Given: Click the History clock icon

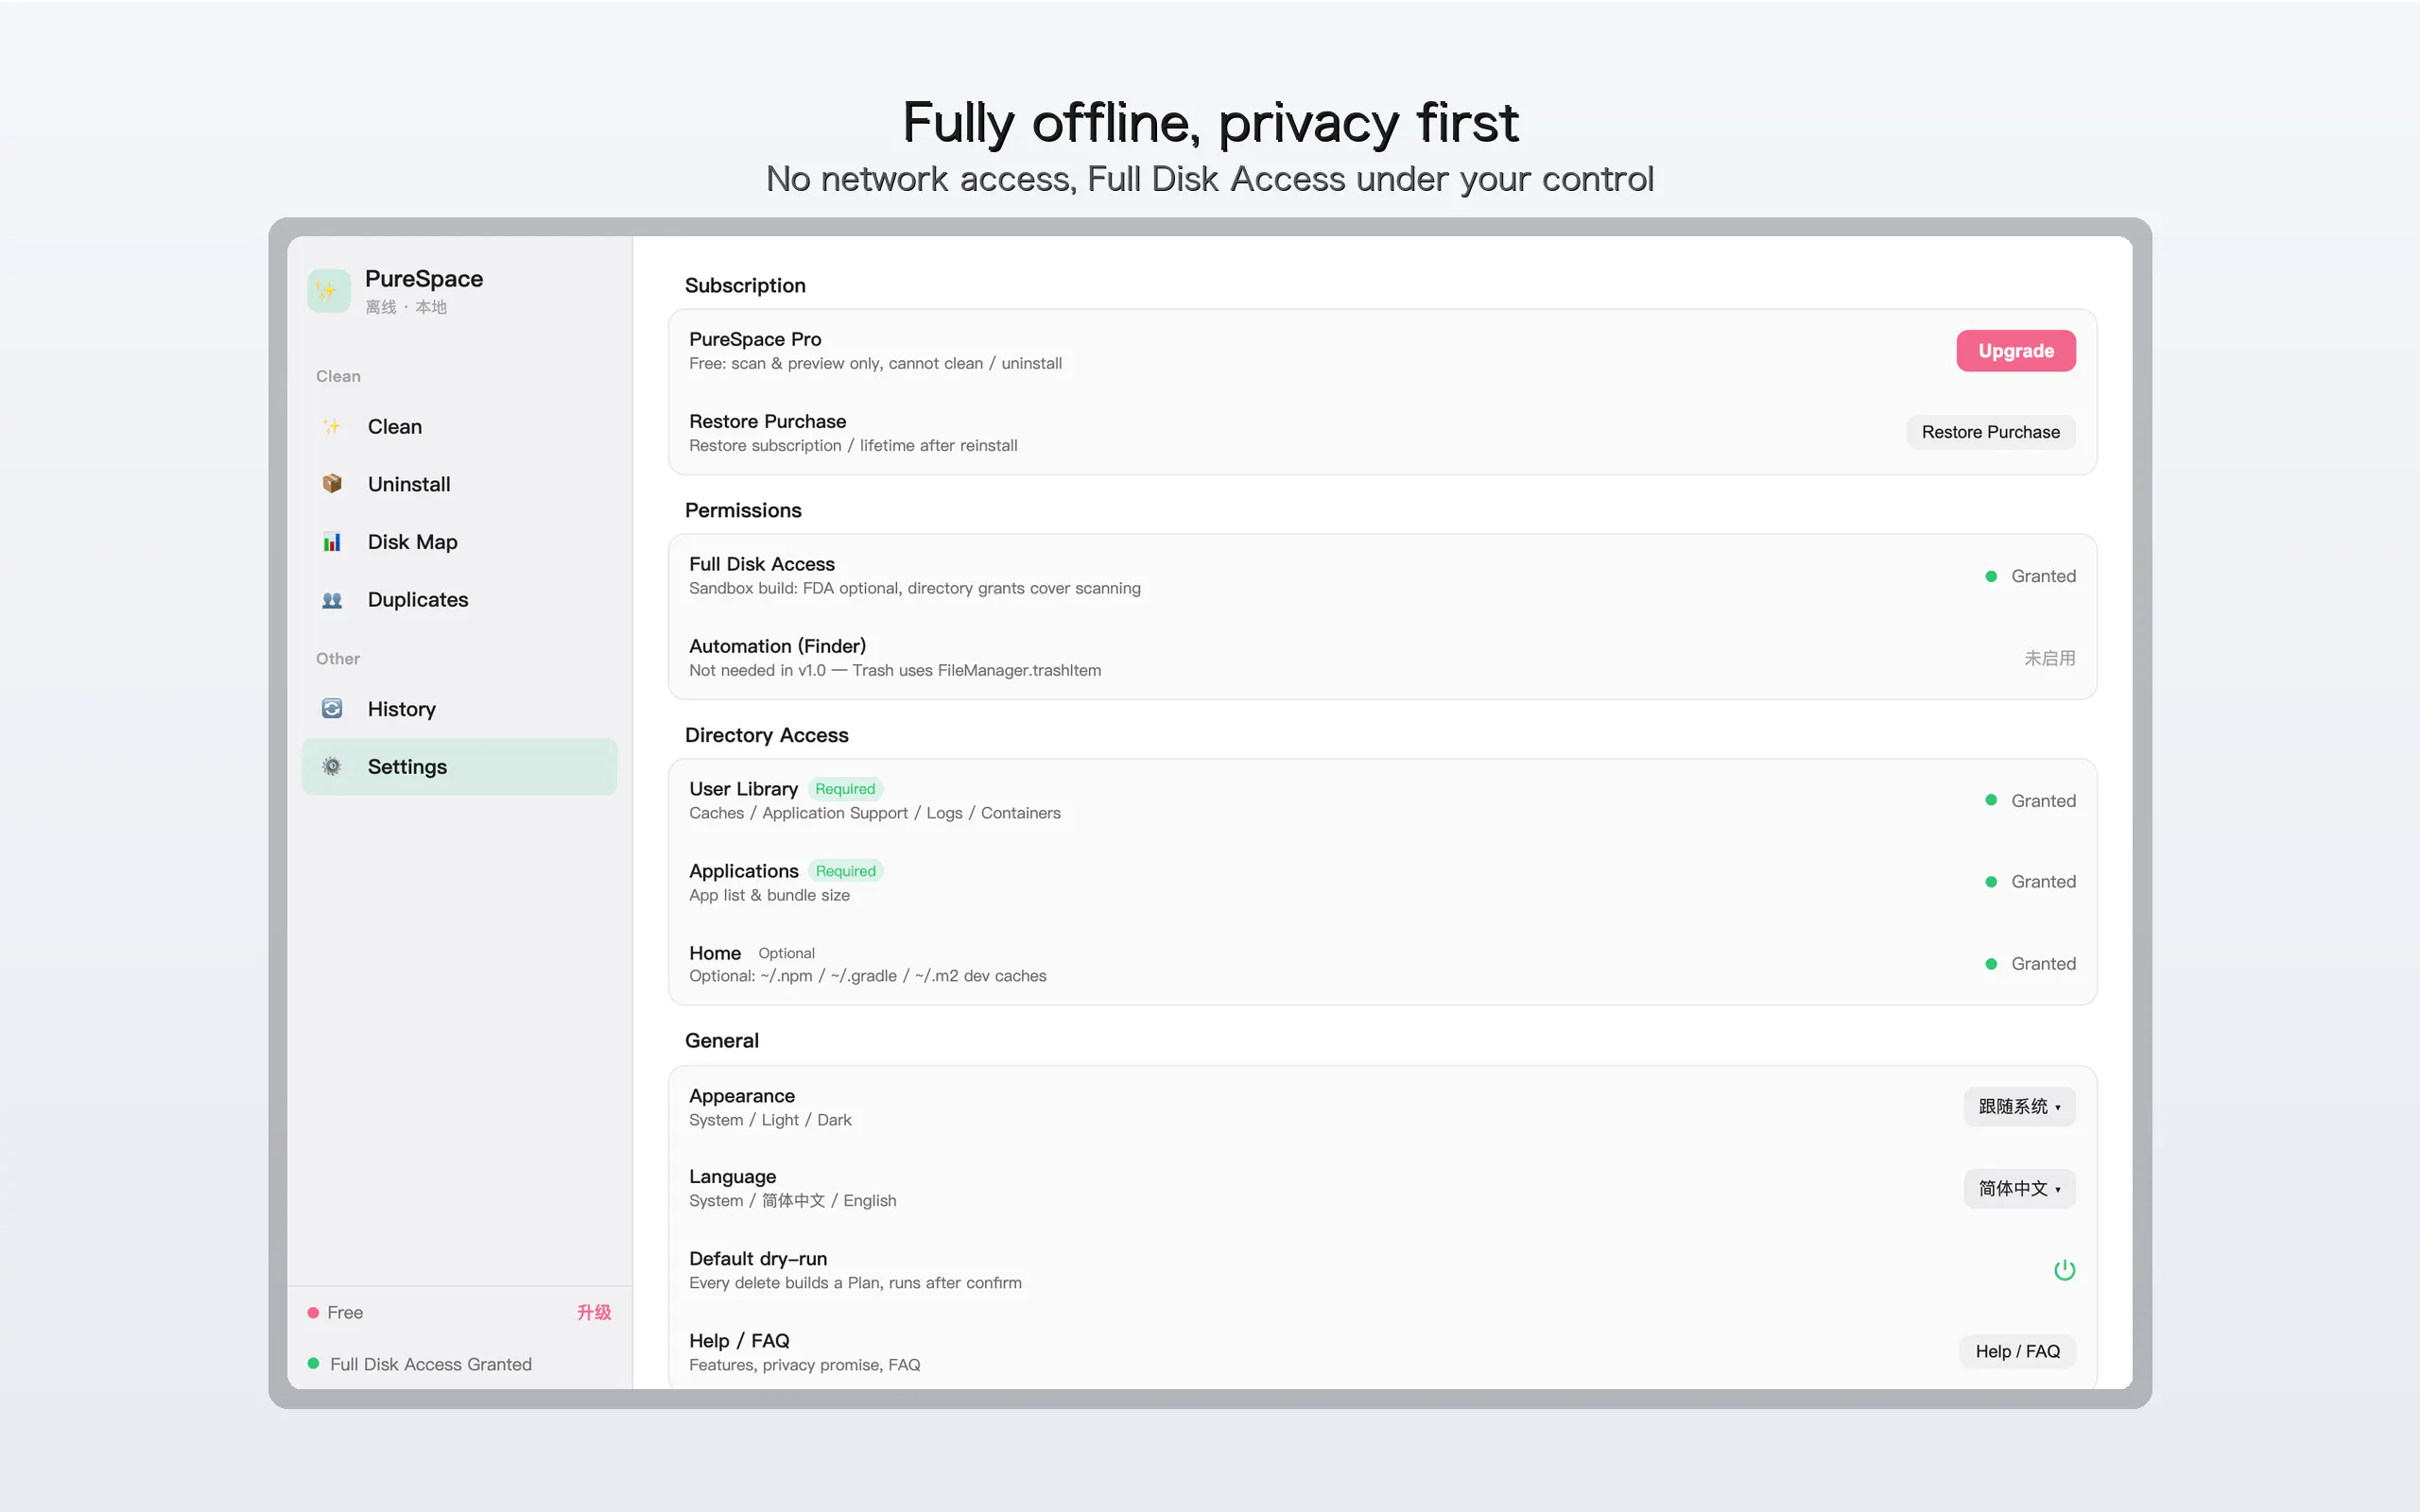Looking at the screenshot, I should click(x=332, y=709).
